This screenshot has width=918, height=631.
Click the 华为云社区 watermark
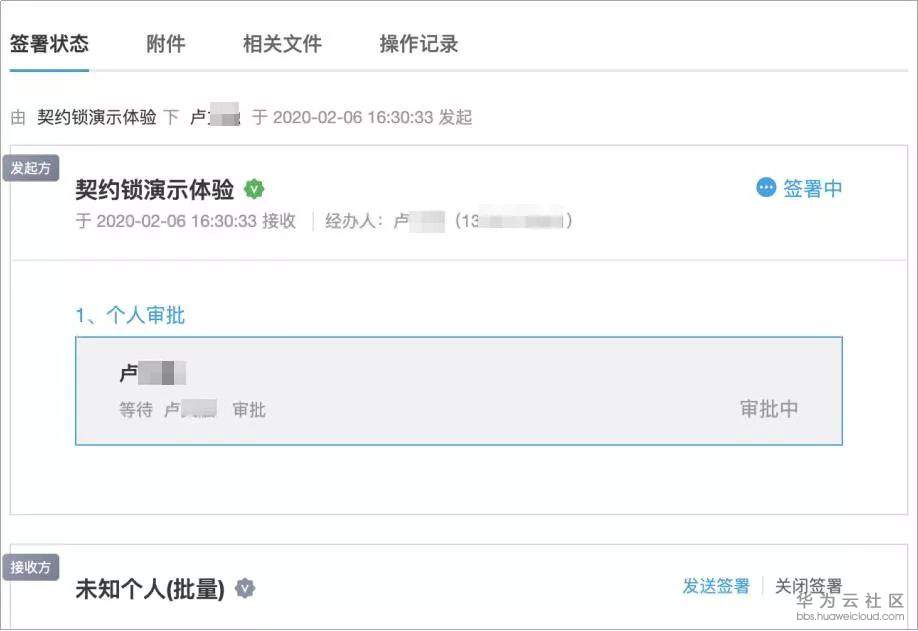point(850,602)
